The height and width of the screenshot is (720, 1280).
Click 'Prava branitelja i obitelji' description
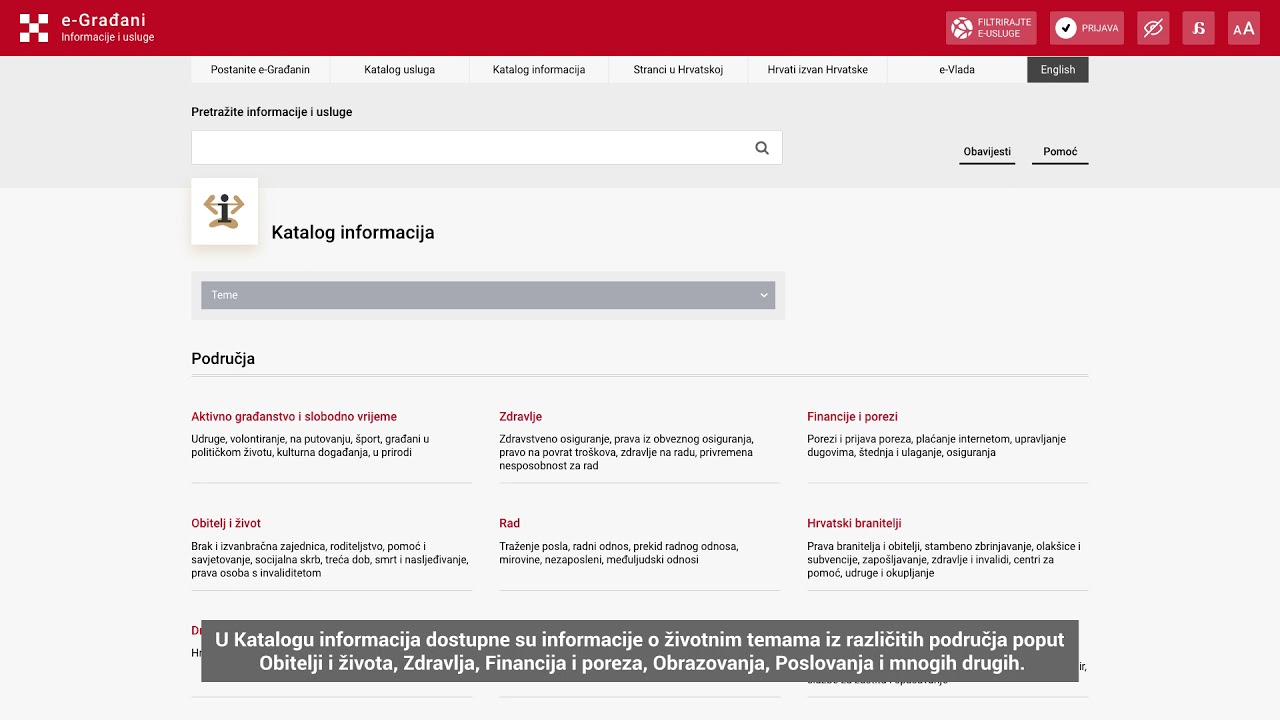pos(944,560)
